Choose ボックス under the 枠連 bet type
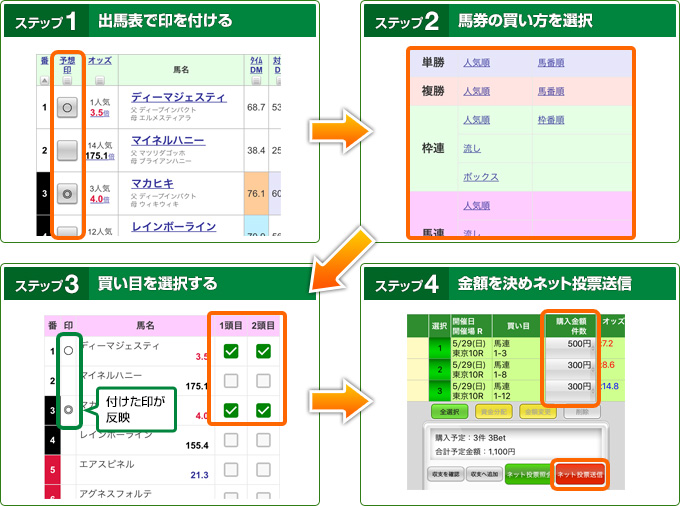The width and height of the screenshot is (680, 506). click(x=480, y=177)
